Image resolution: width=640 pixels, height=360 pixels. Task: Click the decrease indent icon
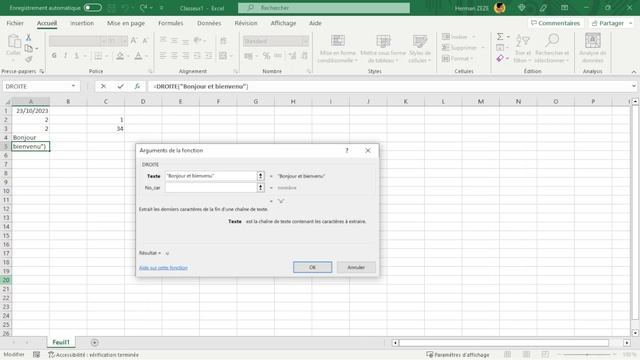(x=197, y=56)
